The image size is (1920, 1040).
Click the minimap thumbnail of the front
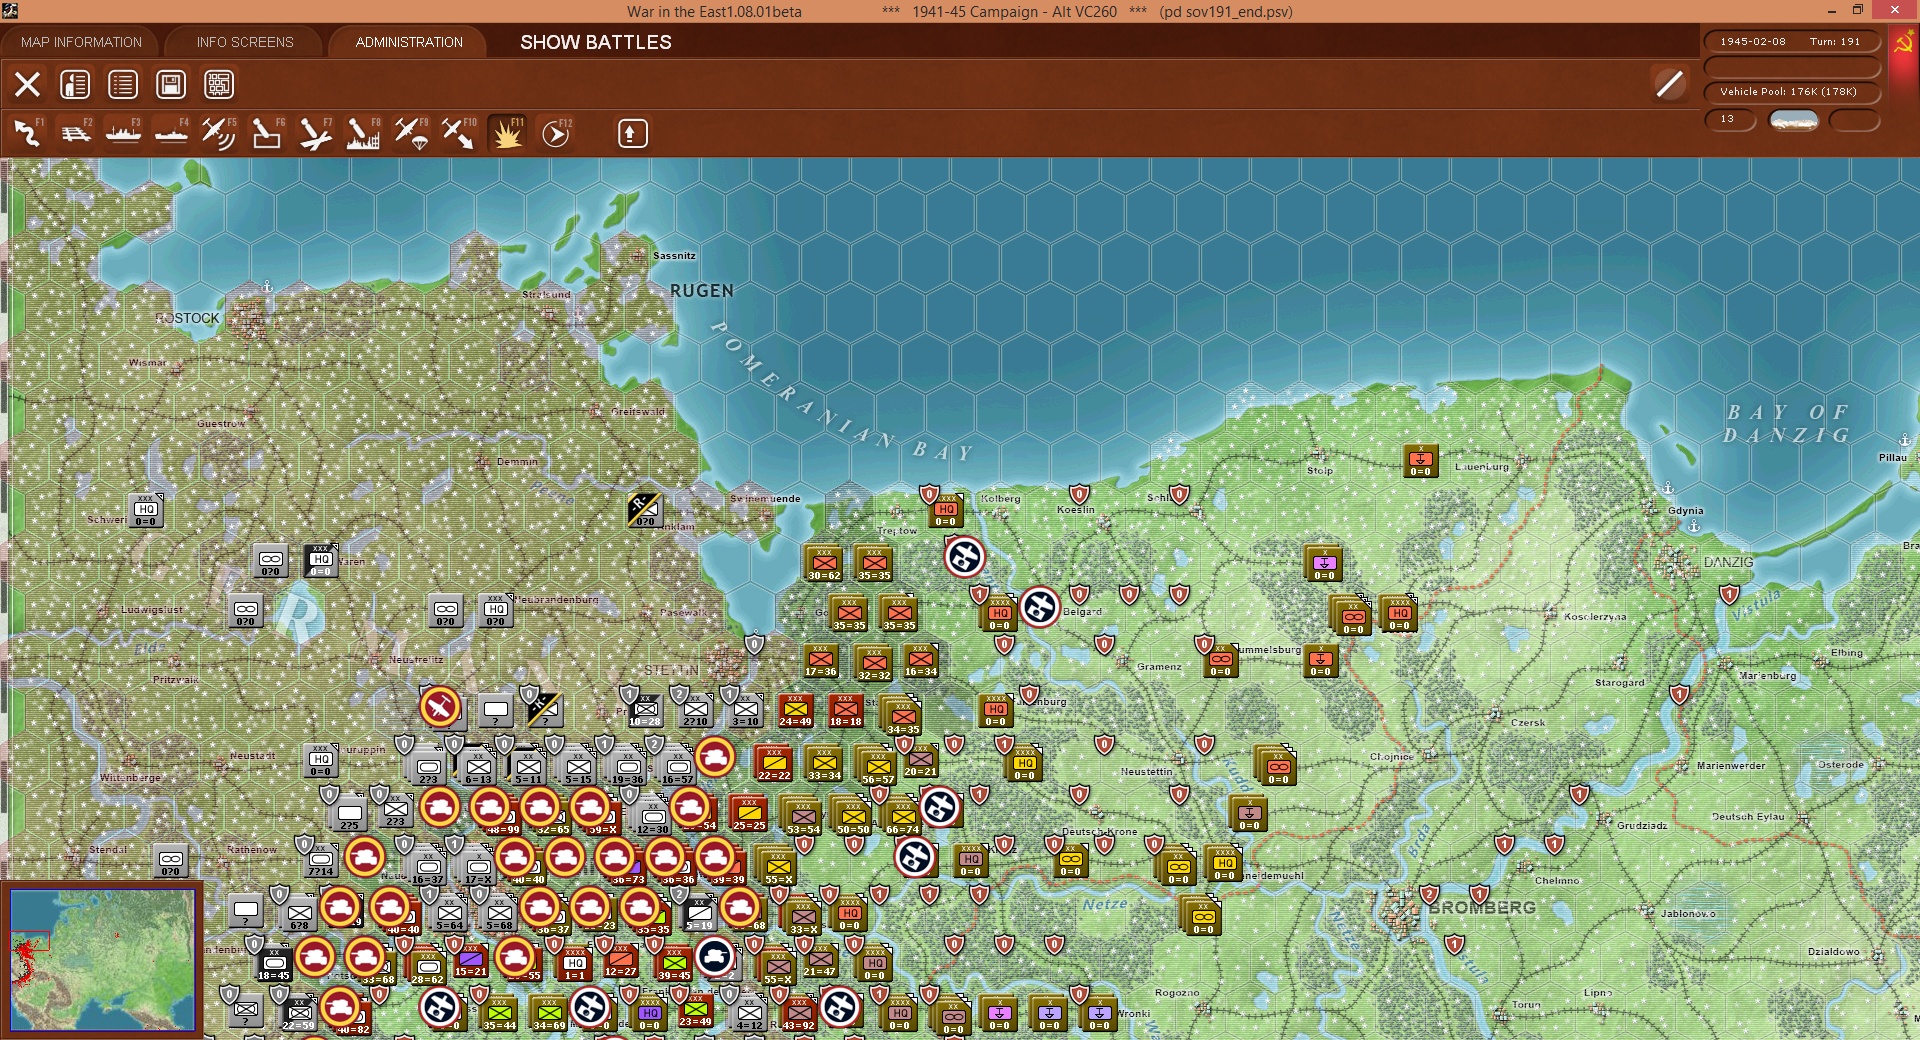[102, 960]
